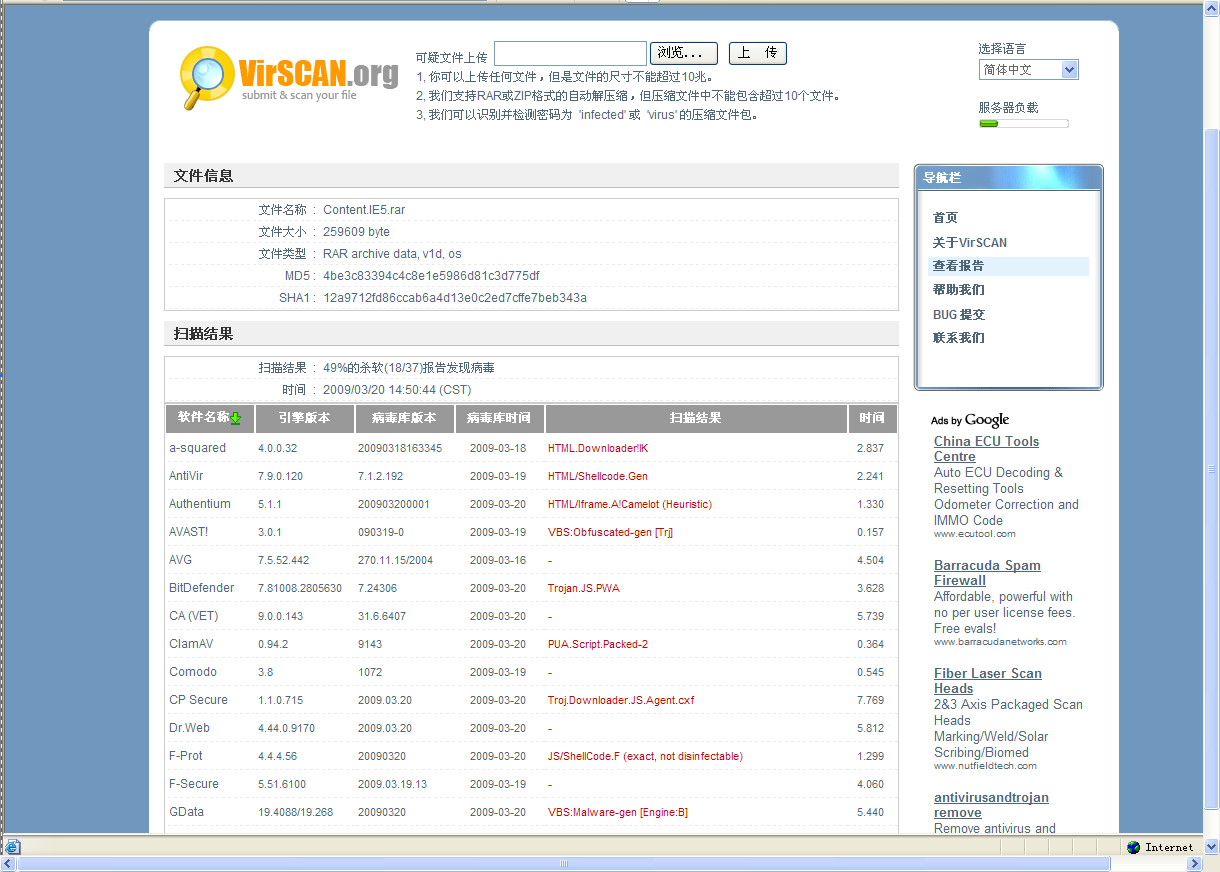Click the 上传 upload button

coord(758,53)
